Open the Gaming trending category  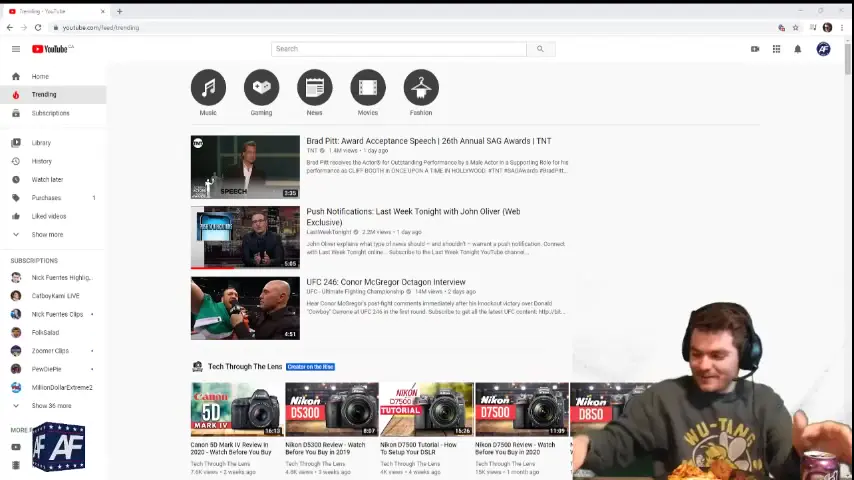pyautogui.click(x=261, y=88)
